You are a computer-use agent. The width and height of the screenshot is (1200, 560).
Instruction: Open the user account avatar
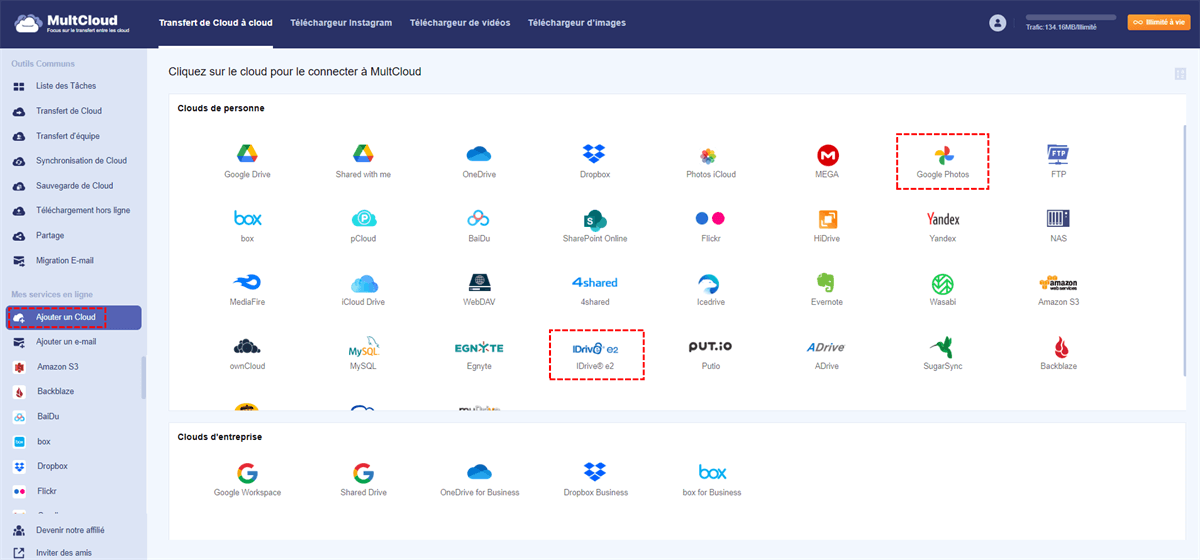click(997, 22)
